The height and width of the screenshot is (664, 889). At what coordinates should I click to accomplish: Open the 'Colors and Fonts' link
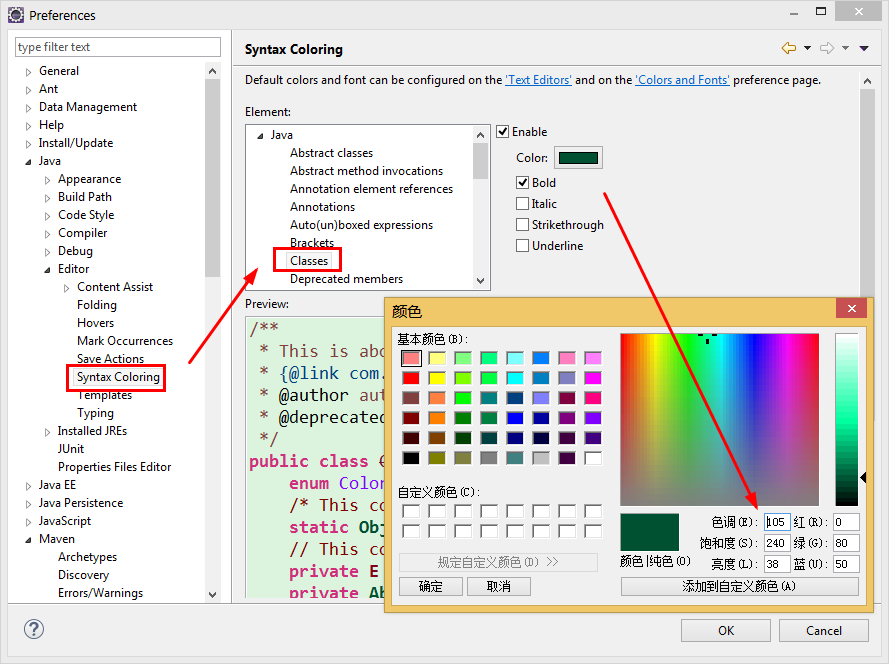[683, 80]
